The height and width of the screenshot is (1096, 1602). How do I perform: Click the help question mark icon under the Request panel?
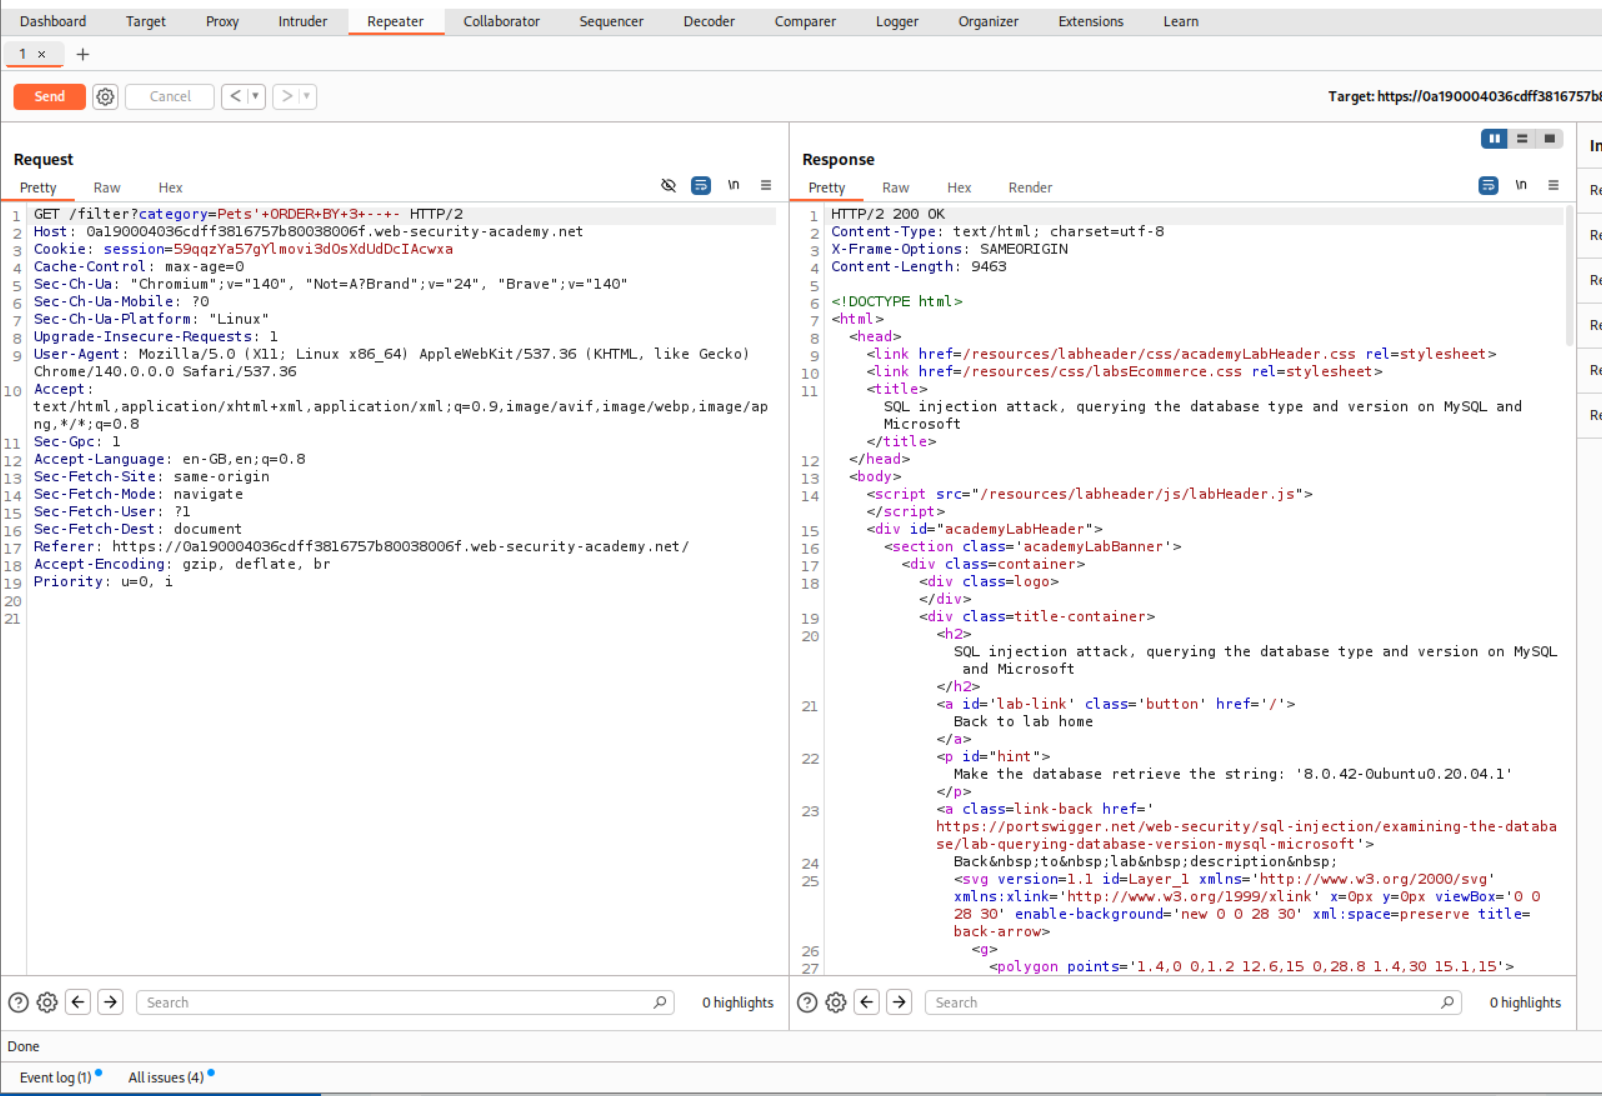pos(18,1001)
